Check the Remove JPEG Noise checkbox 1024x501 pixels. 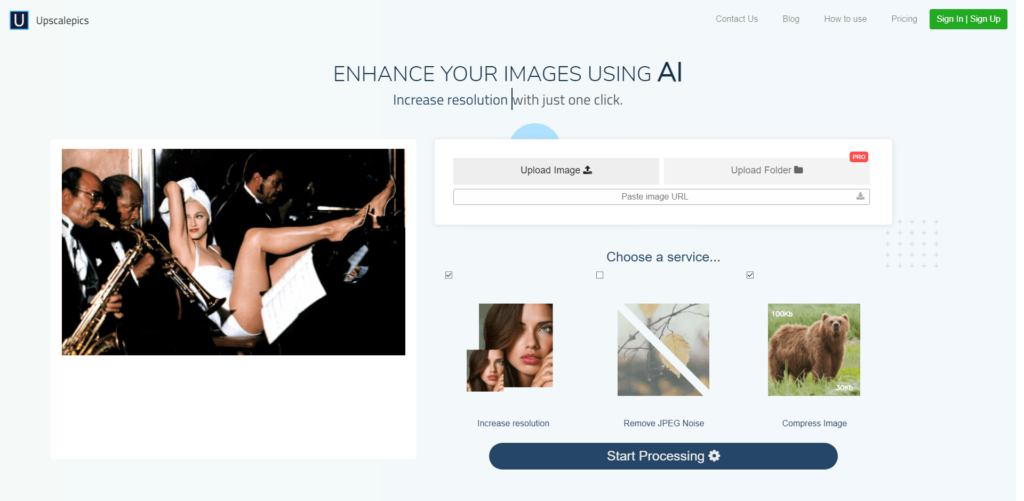pos(600,276)
